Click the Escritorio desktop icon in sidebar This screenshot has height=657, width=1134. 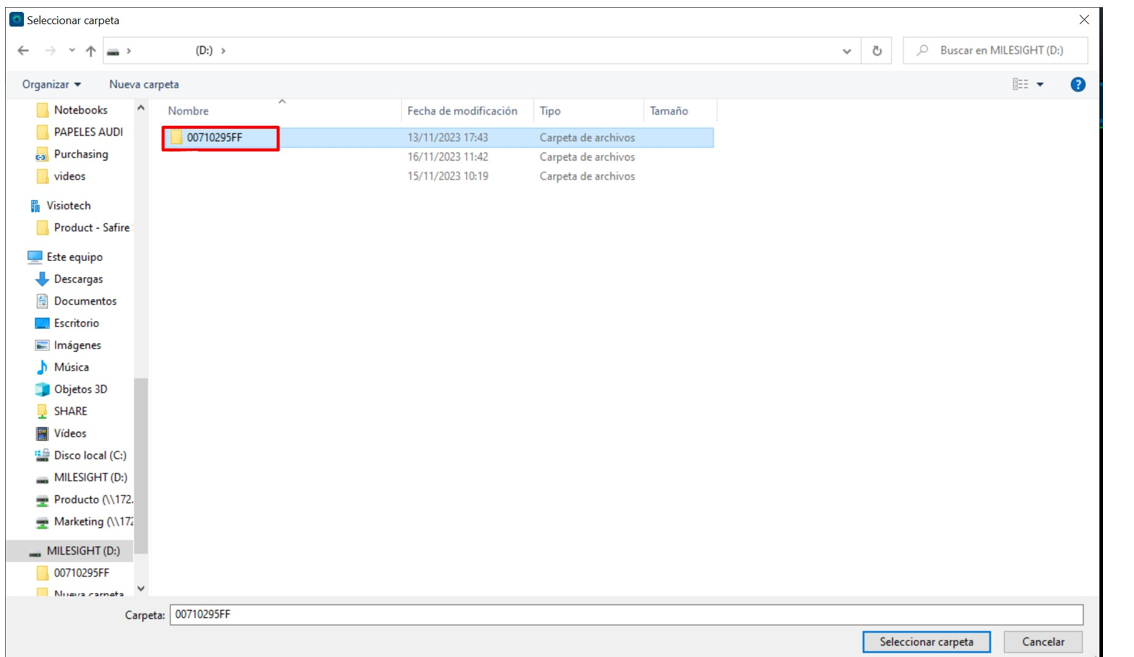tap(75, 322)
